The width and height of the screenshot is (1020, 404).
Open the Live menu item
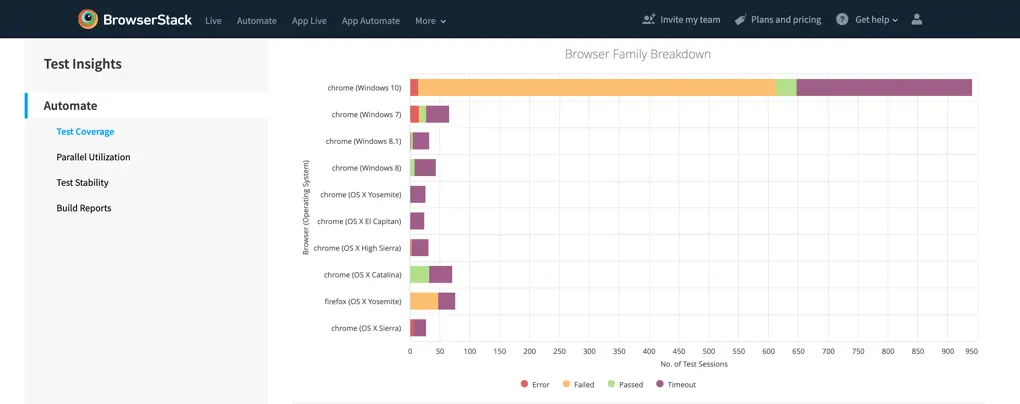[213, 20]
